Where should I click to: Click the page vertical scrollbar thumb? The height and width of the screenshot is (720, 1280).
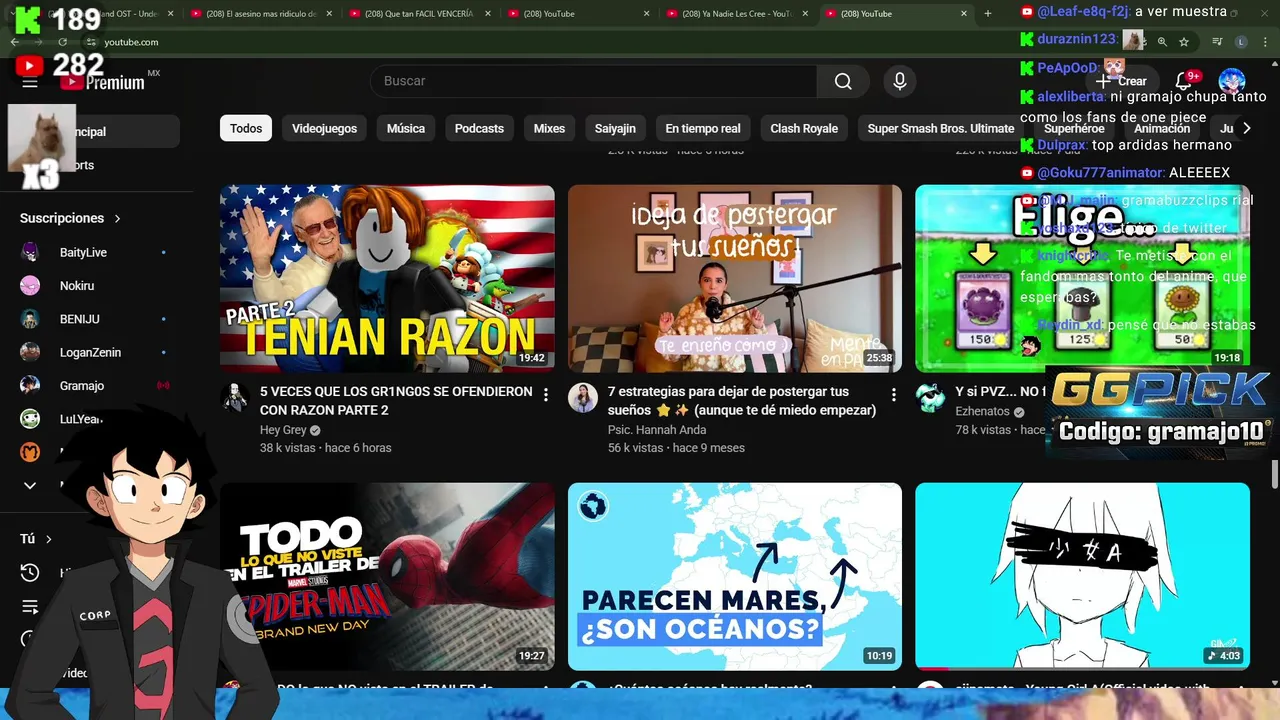point(1275,473)
